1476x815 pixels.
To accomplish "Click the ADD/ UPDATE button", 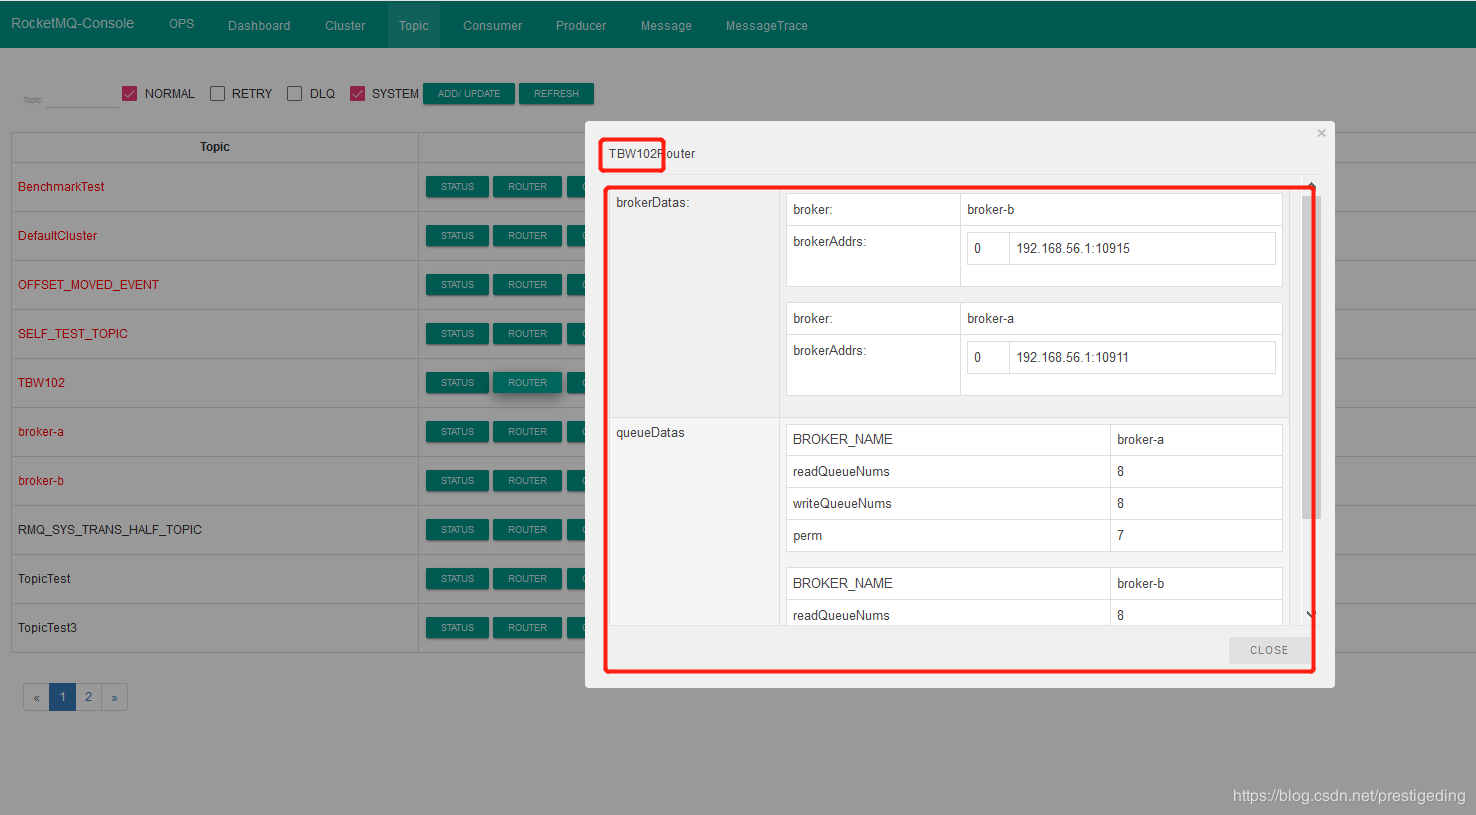I will pos(468,93).
